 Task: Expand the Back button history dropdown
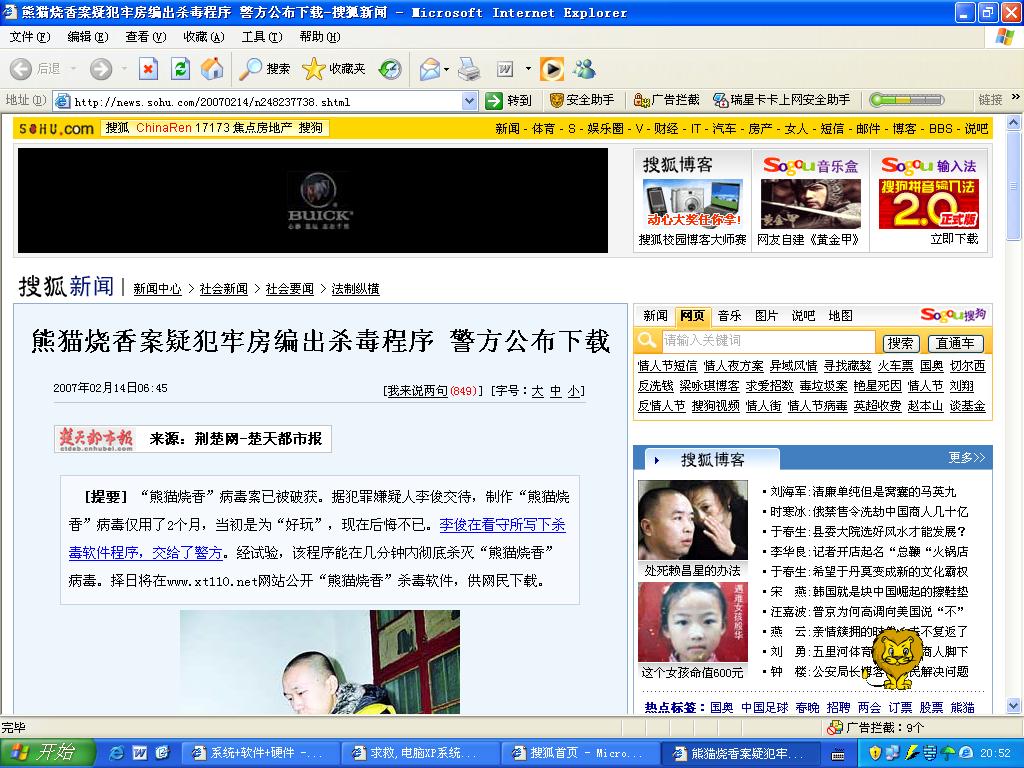[73, 69]
